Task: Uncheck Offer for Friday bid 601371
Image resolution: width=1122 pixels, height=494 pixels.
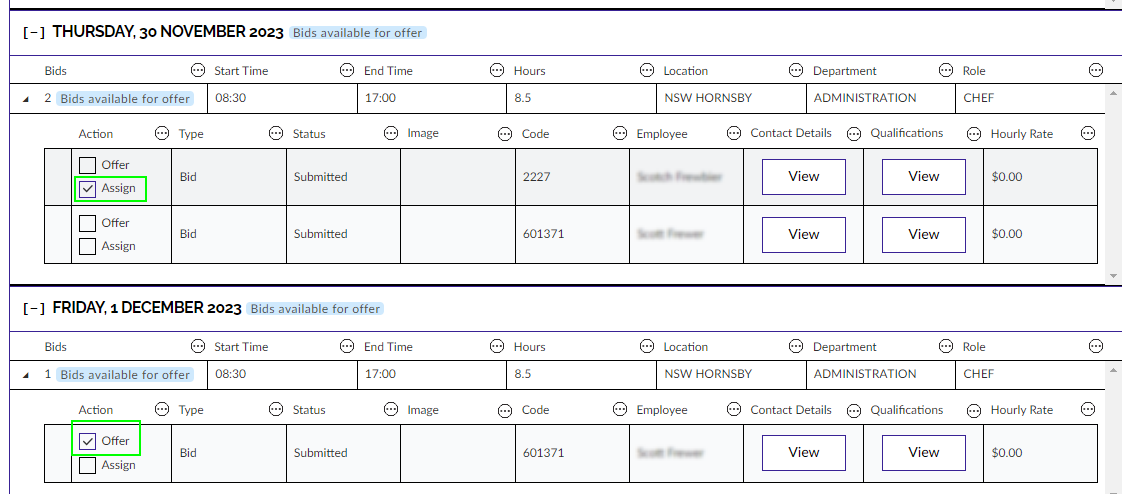Action: pos(88,441)
